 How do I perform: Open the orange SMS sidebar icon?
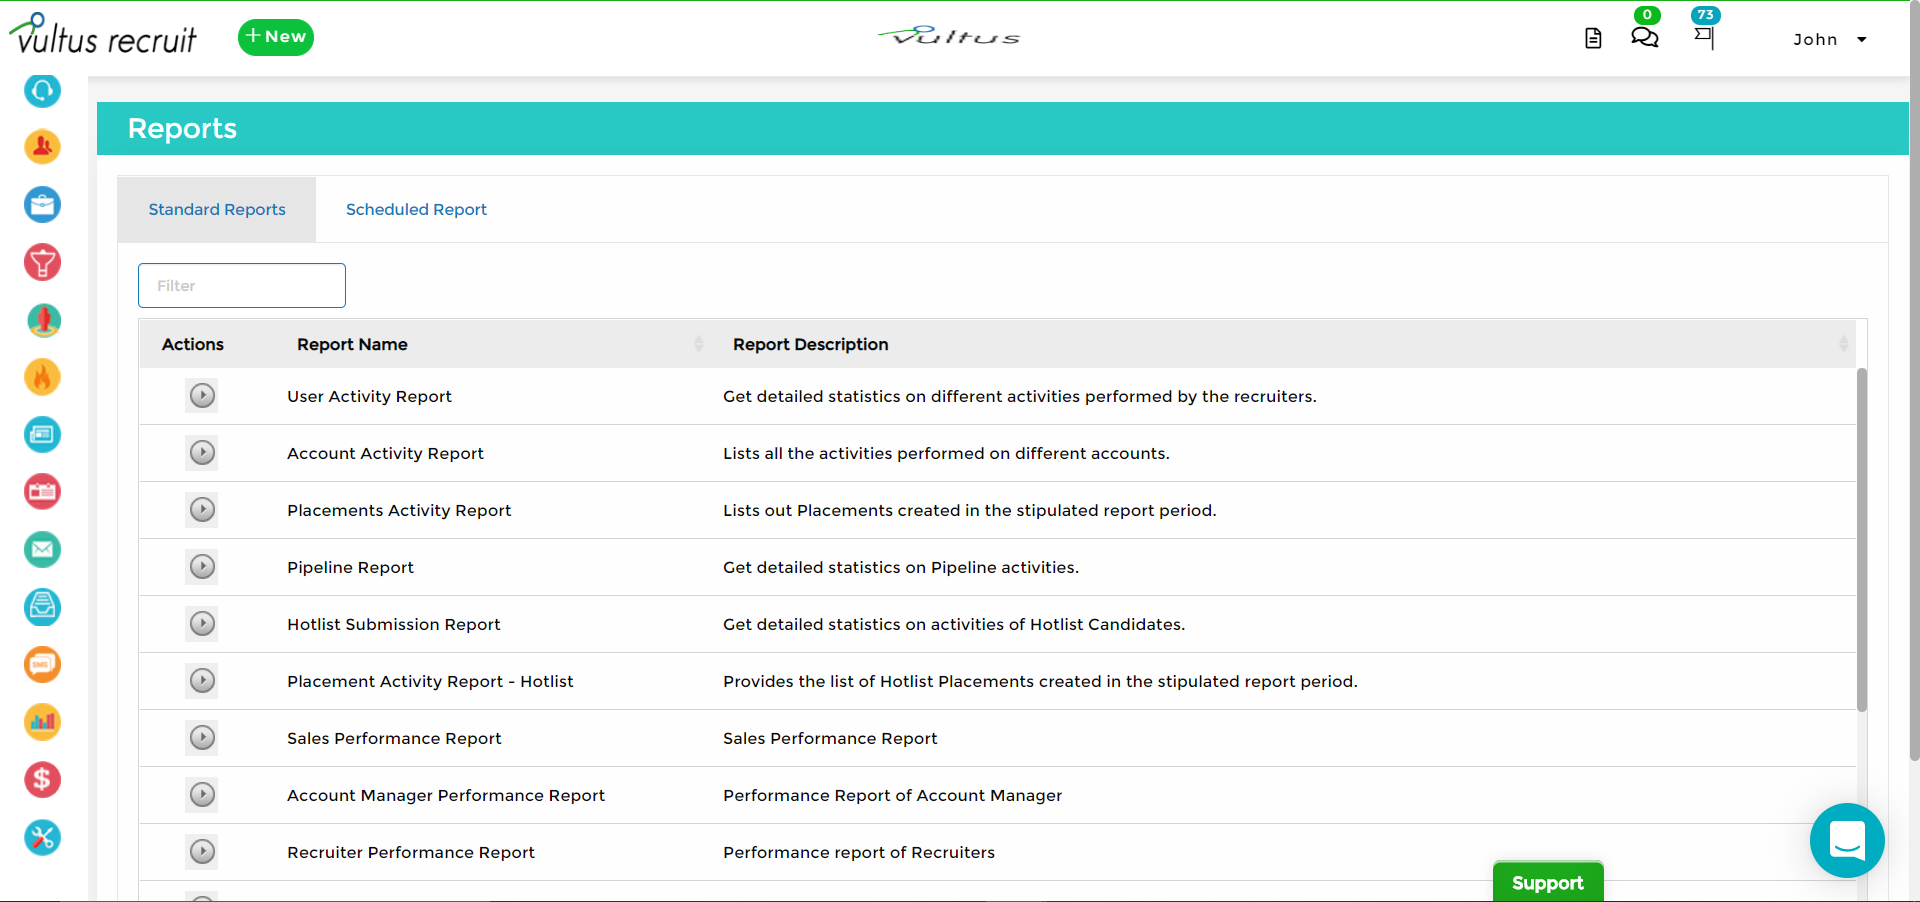click(x=42, y=664)
